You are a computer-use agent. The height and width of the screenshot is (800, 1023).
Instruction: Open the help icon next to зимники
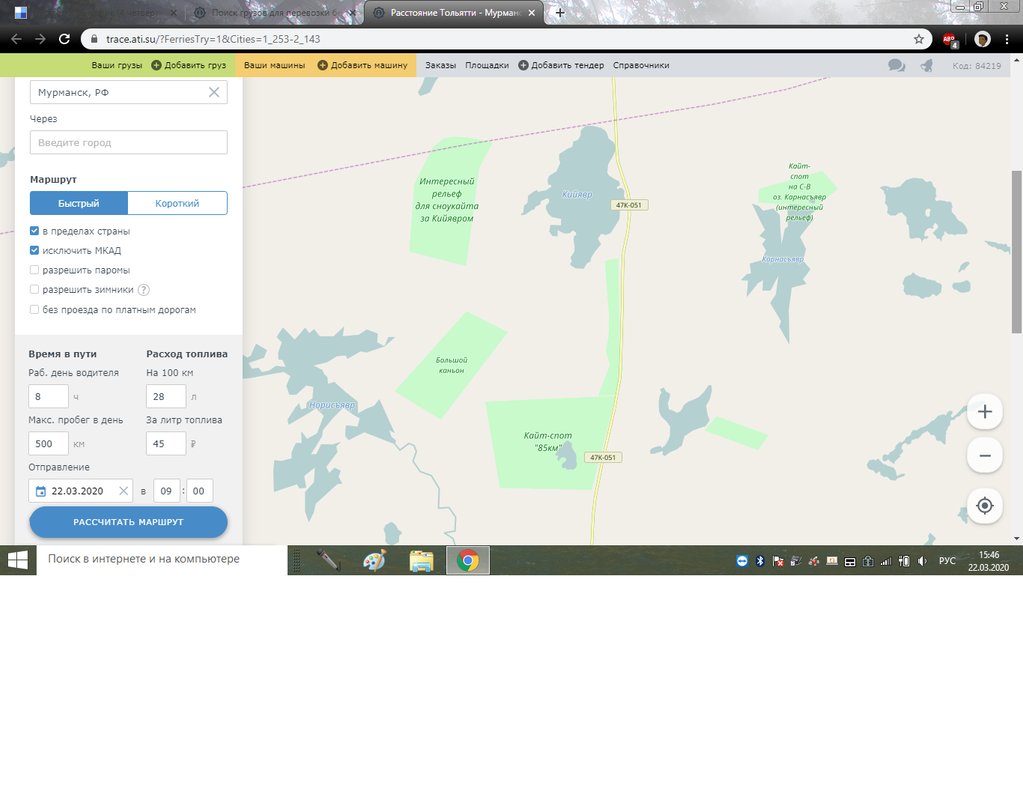tap(144, 290)
